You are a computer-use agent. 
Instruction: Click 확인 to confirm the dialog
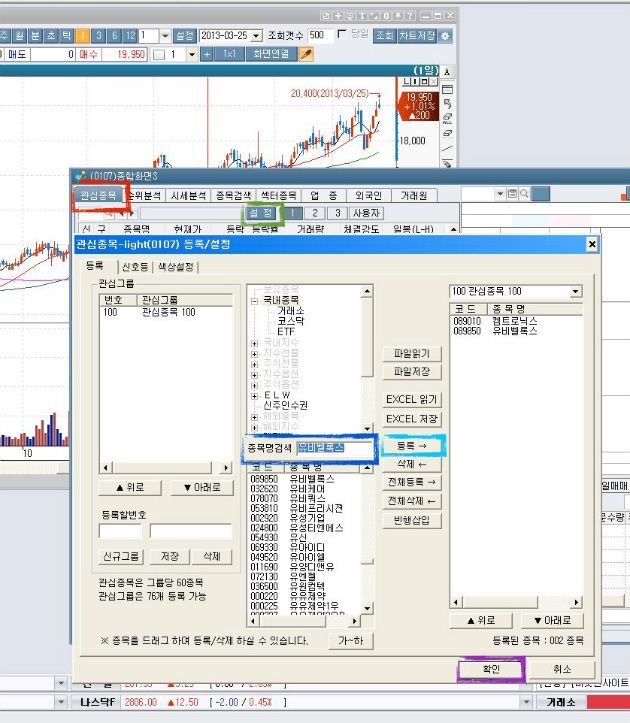(x=491, y=669)
